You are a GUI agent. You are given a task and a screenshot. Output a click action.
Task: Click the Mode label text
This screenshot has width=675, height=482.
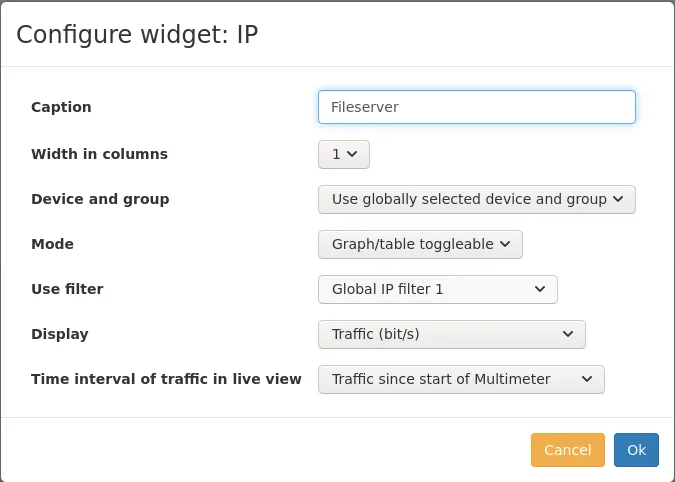click(x=52, y=244)
